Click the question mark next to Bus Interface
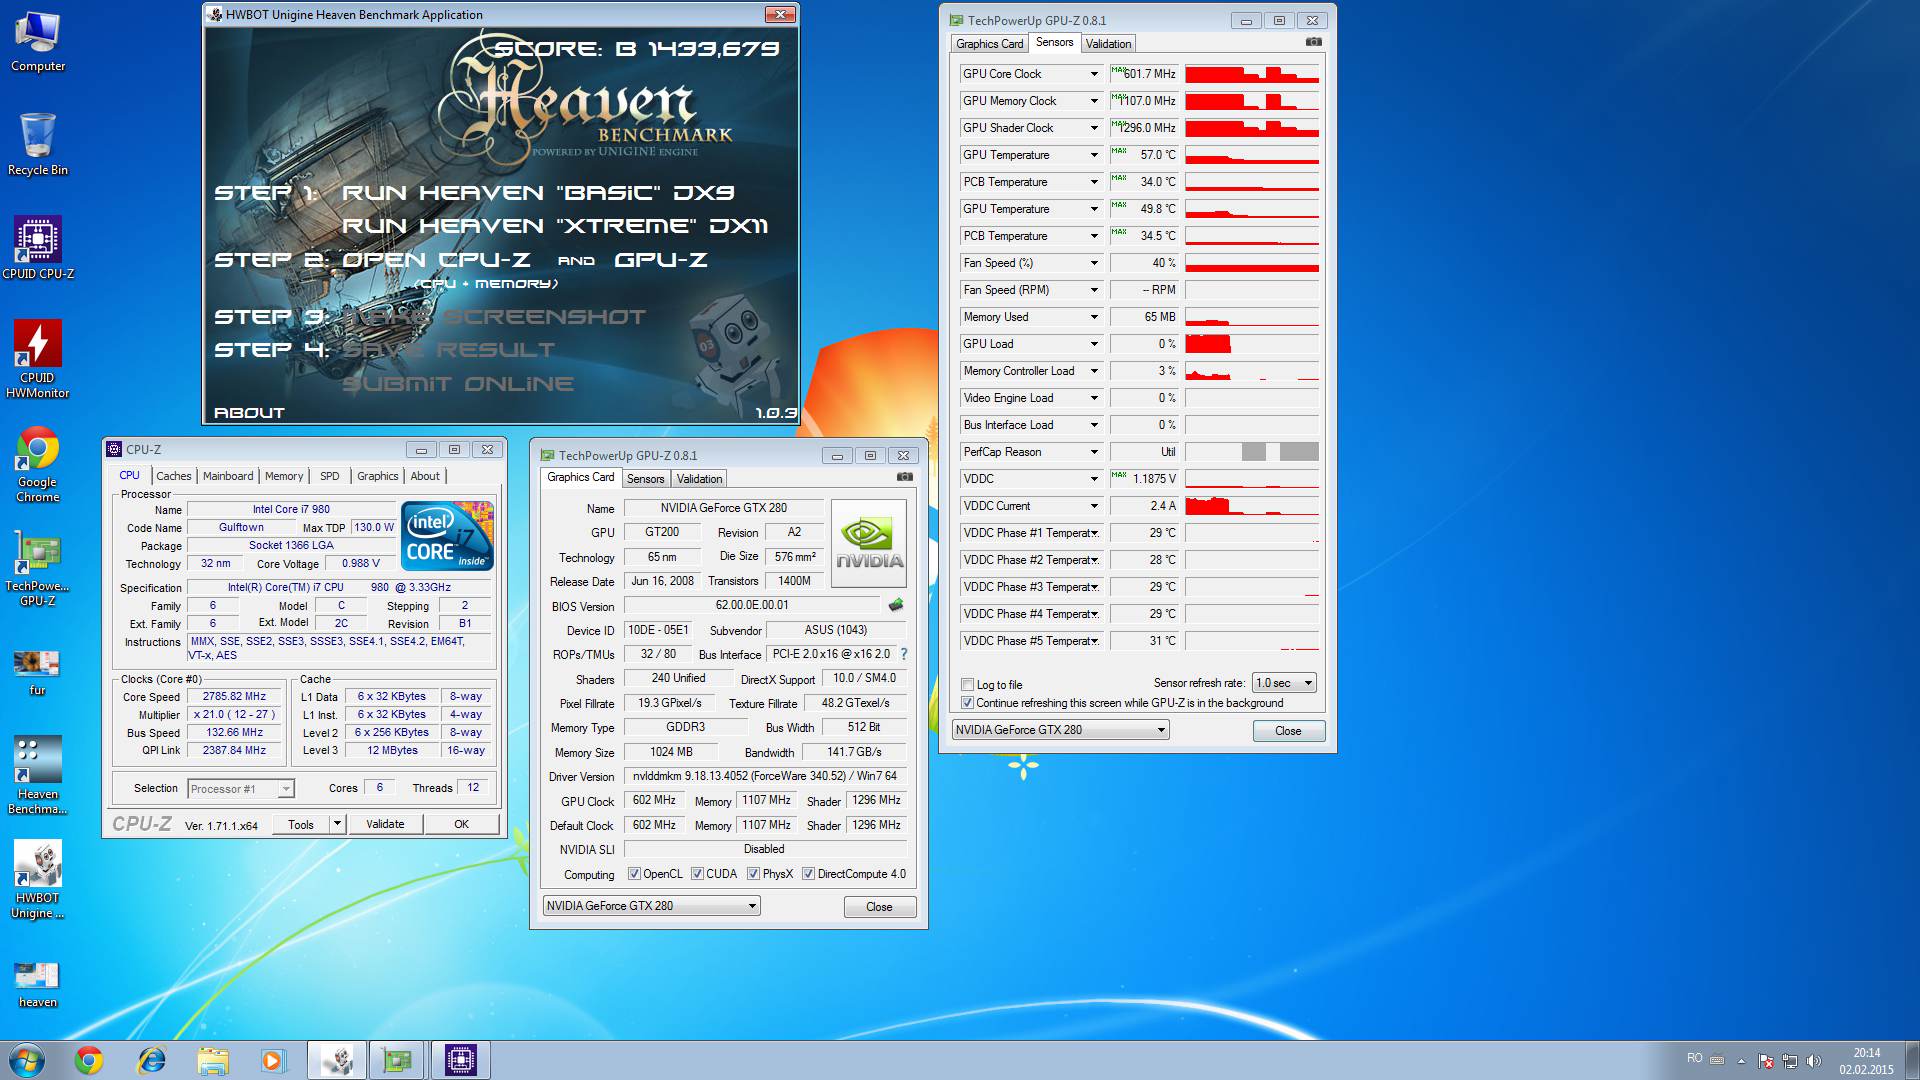Screen dimensions: 1920x1080 (x=904, y=654)
